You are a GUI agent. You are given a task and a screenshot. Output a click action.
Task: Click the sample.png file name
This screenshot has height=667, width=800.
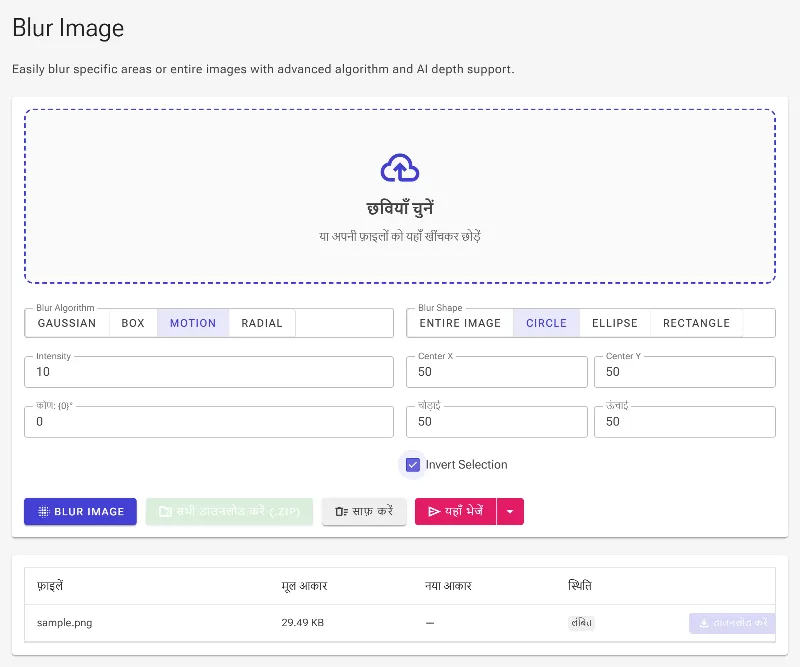[x=64, y=623]
